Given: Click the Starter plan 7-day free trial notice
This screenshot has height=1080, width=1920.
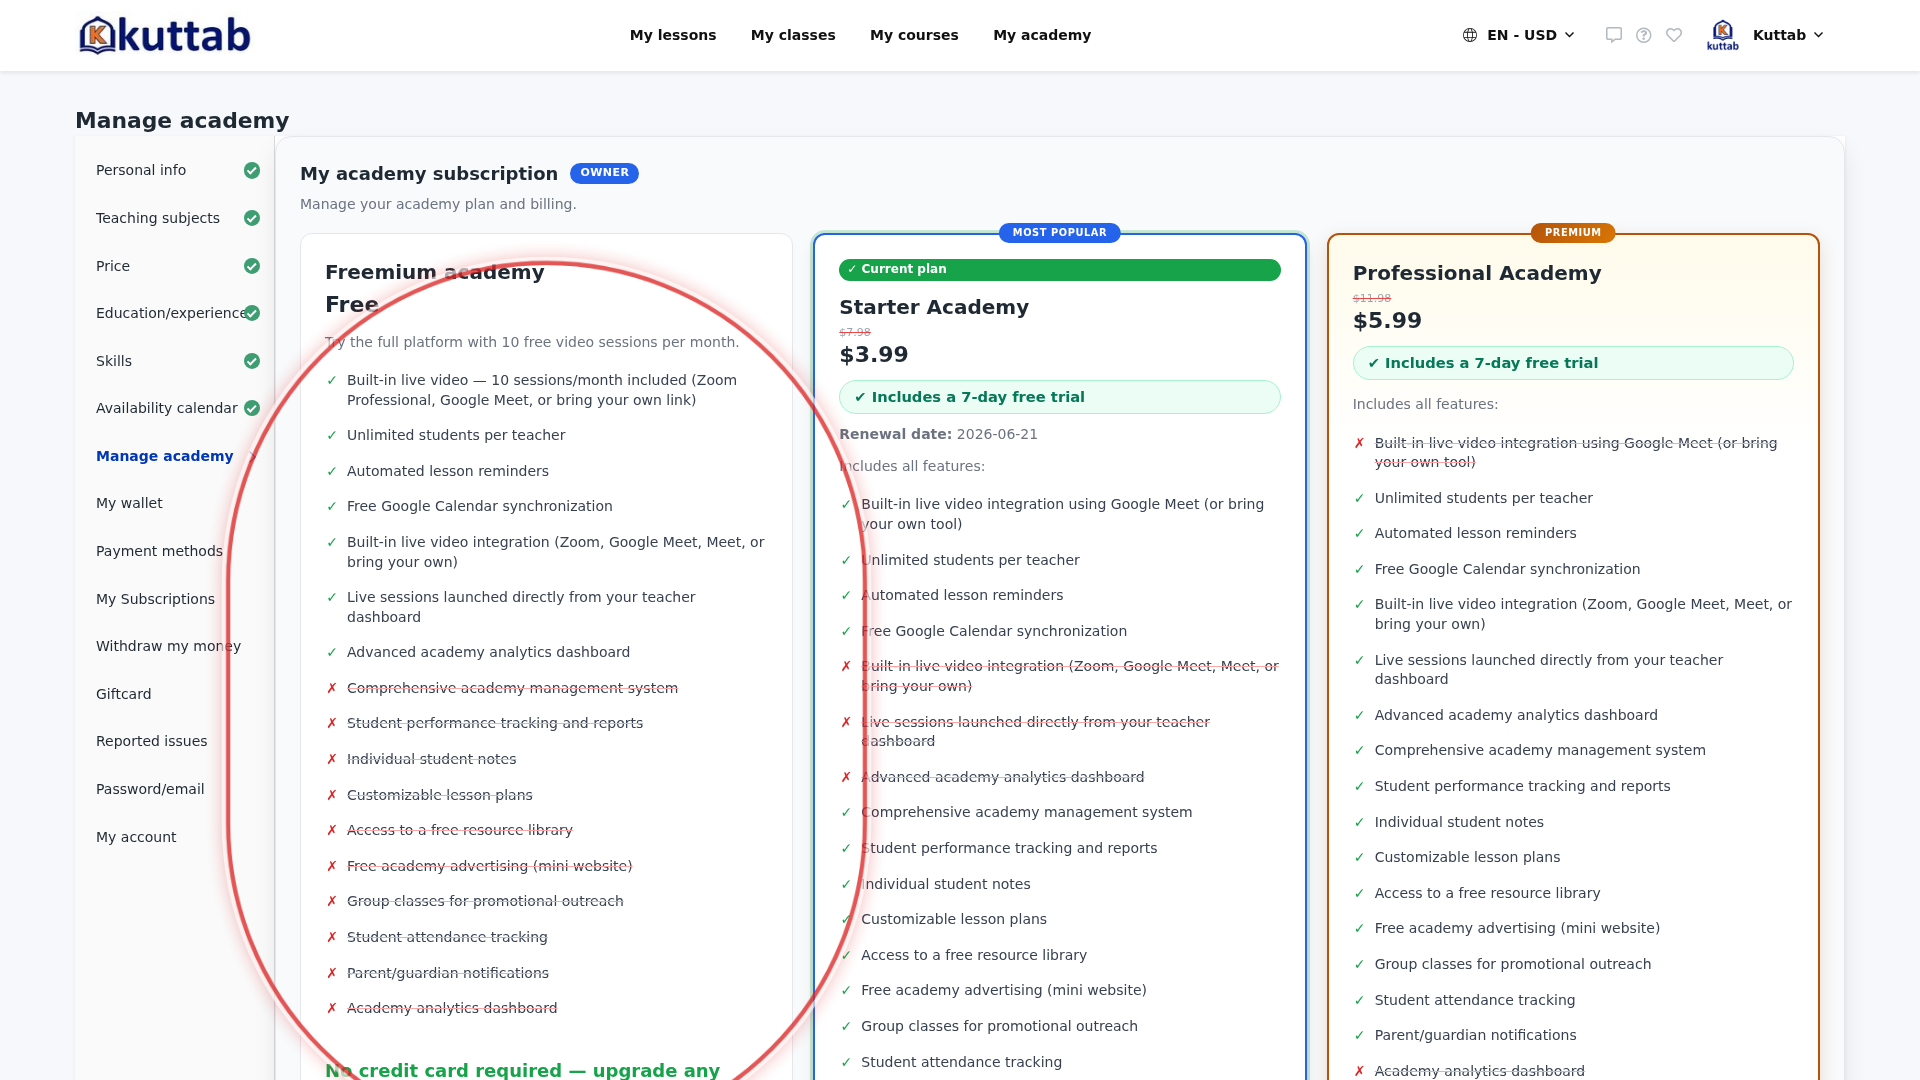Looking at the screenshot, I should [1059, 397].
